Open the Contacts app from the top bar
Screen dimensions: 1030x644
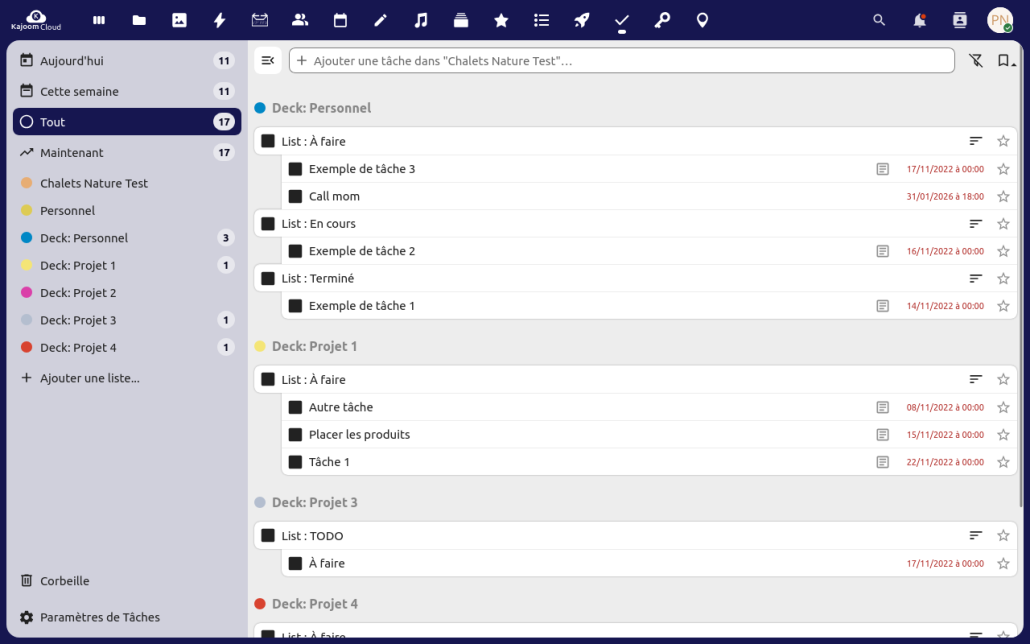(x=300, y=19)
